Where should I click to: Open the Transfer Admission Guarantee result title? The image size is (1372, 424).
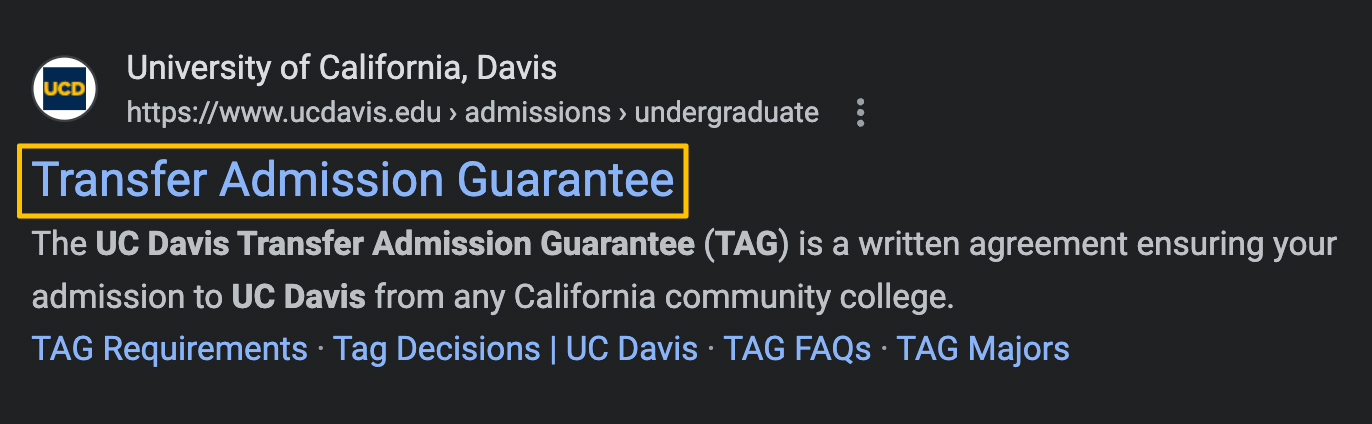[353, 180]
